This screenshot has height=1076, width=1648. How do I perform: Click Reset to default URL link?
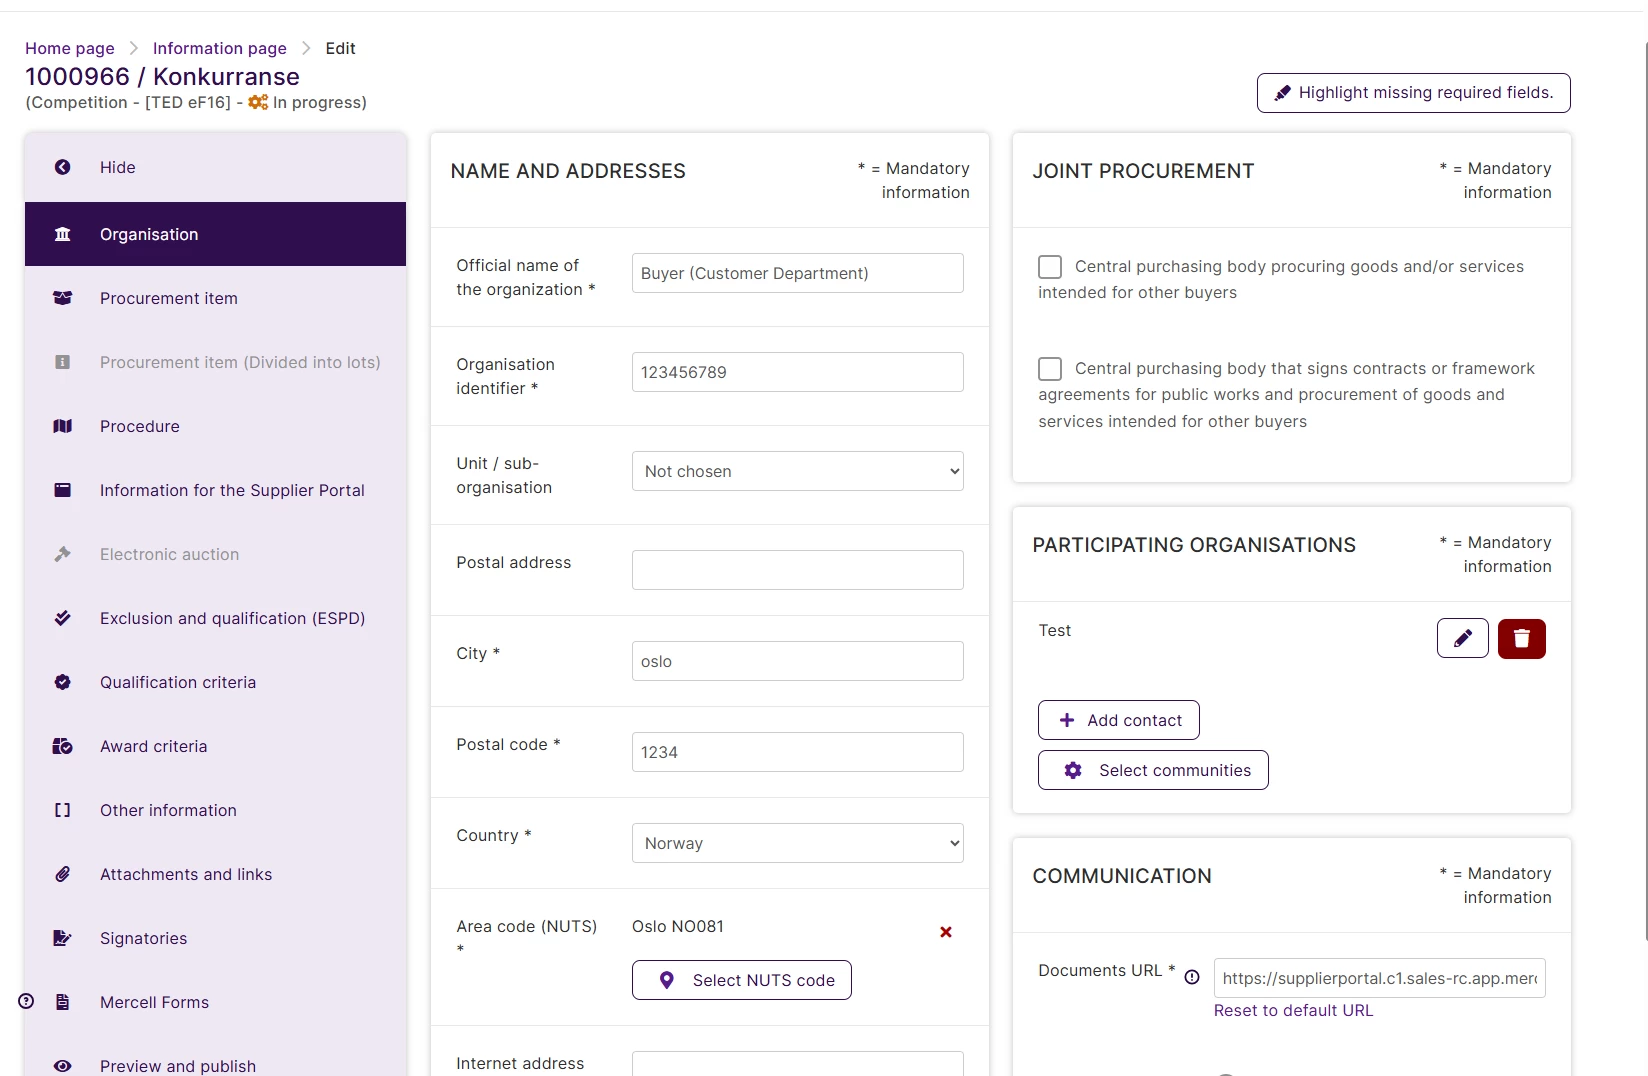(x=1293, y=1010)
